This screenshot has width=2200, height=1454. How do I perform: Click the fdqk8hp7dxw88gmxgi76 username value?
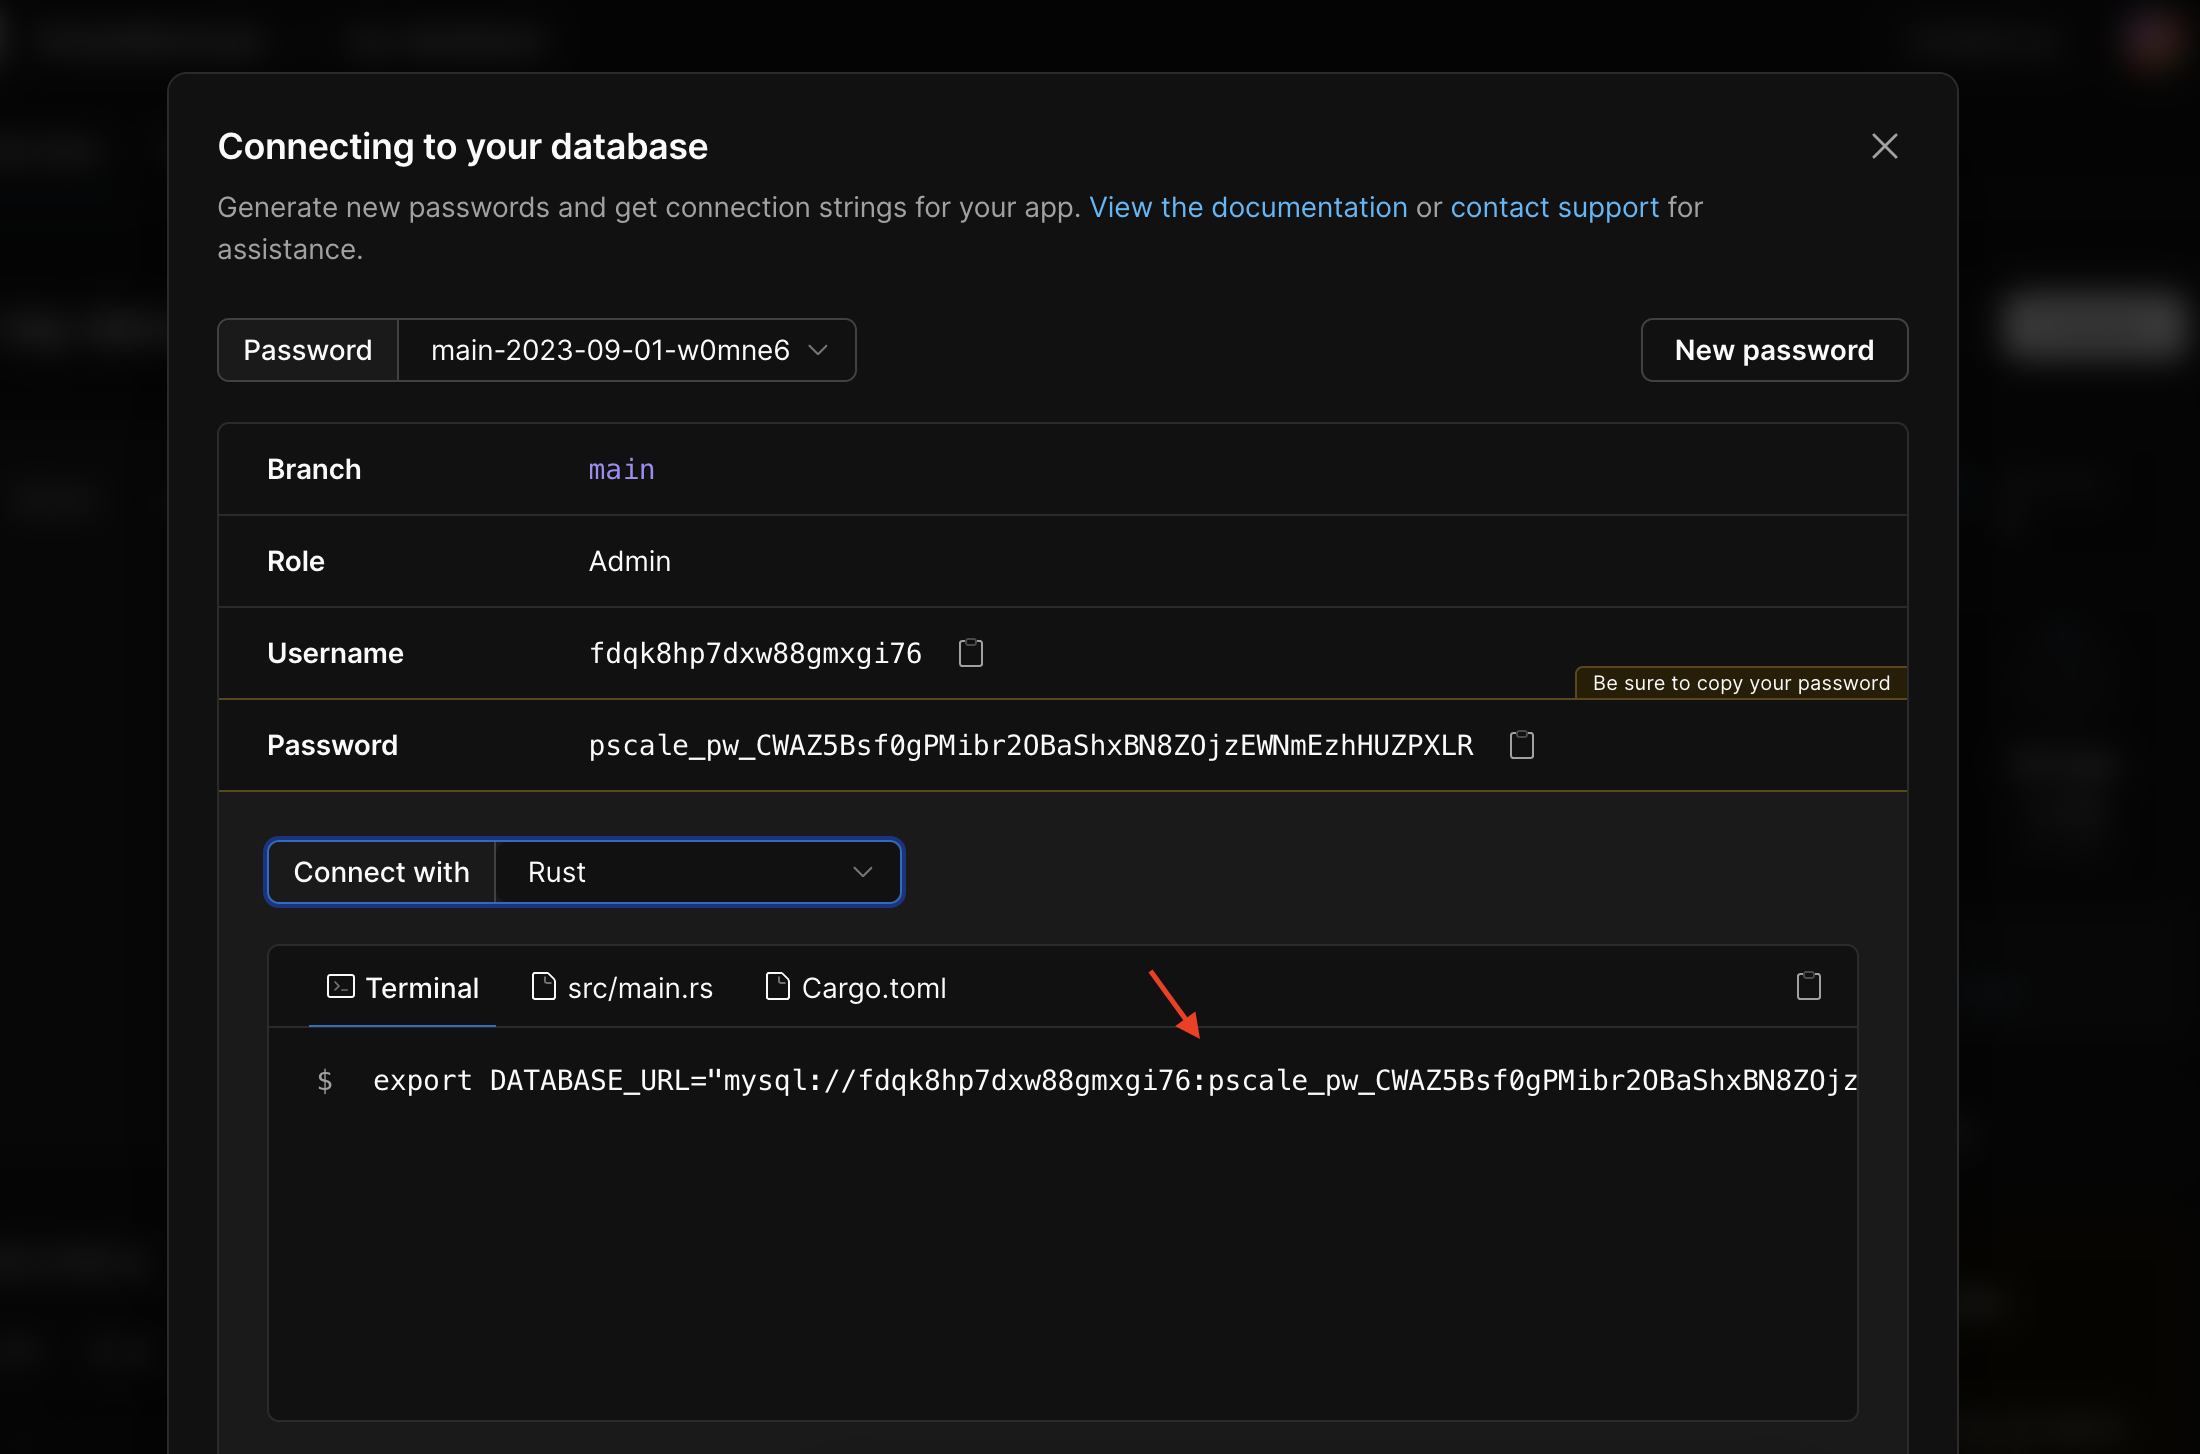coord(755,653)
